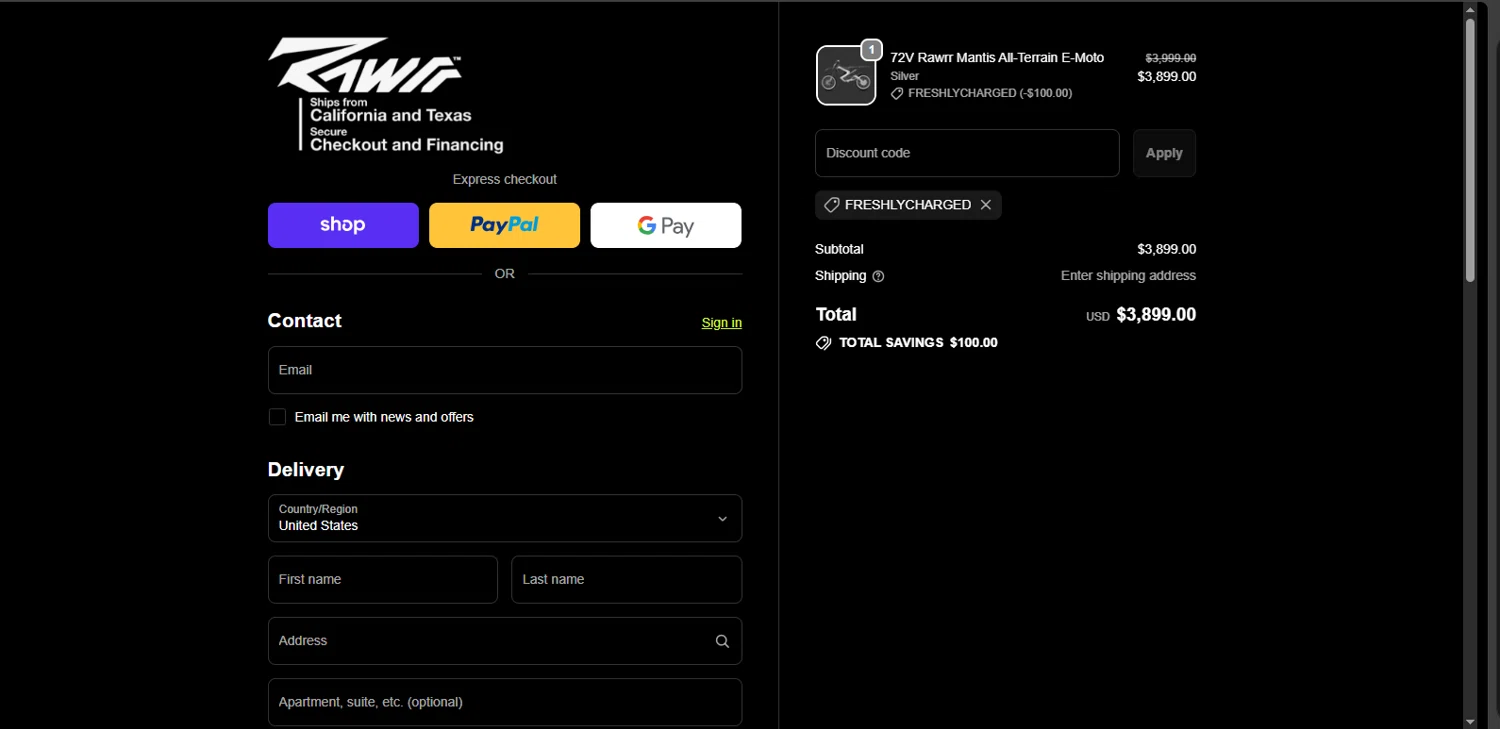Click the Total USD $3,899.00 amount
The width and height of the screenshot is (1500, 729).
tap(1141, 315)
